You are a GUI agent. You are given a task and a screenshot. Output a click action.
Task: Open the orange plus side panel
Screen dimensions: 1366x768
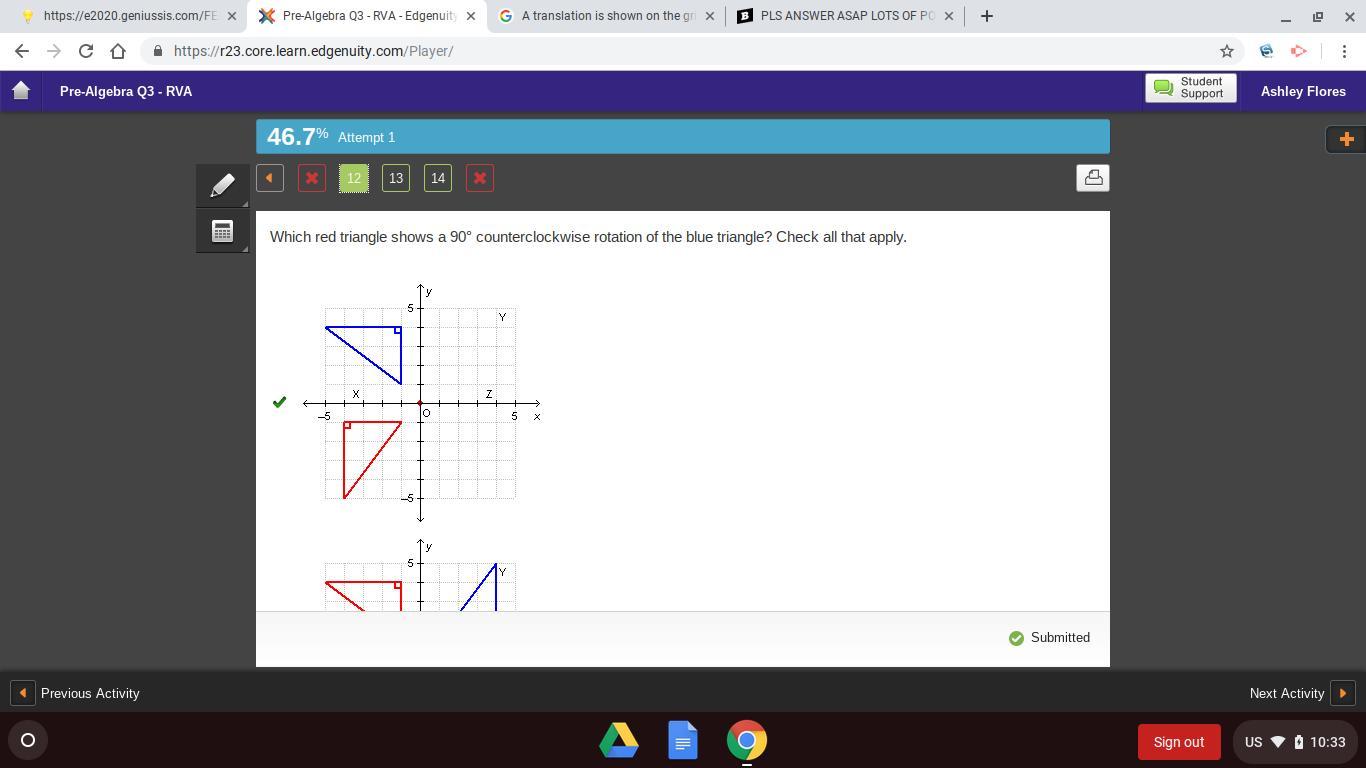[1346, 139]
